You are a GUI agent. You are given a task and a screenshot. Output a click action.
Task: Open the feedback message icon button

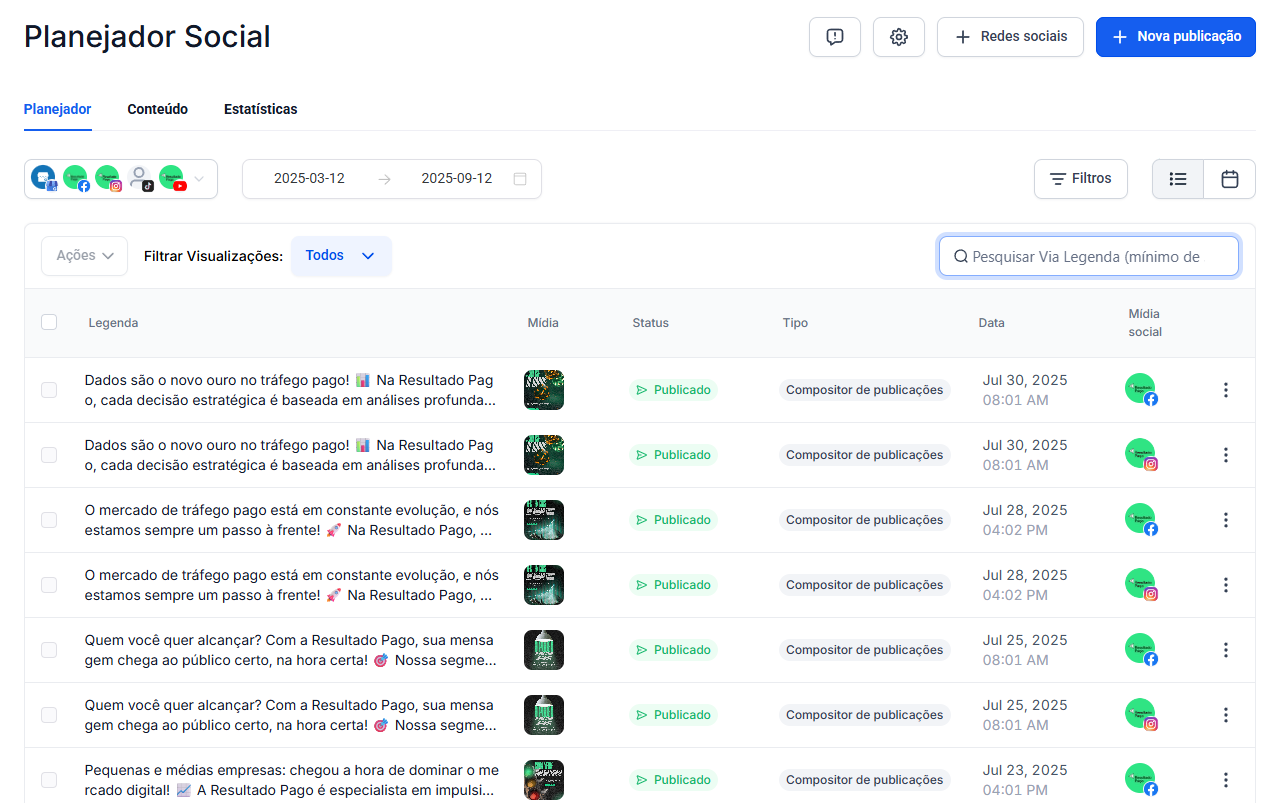coord(834,37)
